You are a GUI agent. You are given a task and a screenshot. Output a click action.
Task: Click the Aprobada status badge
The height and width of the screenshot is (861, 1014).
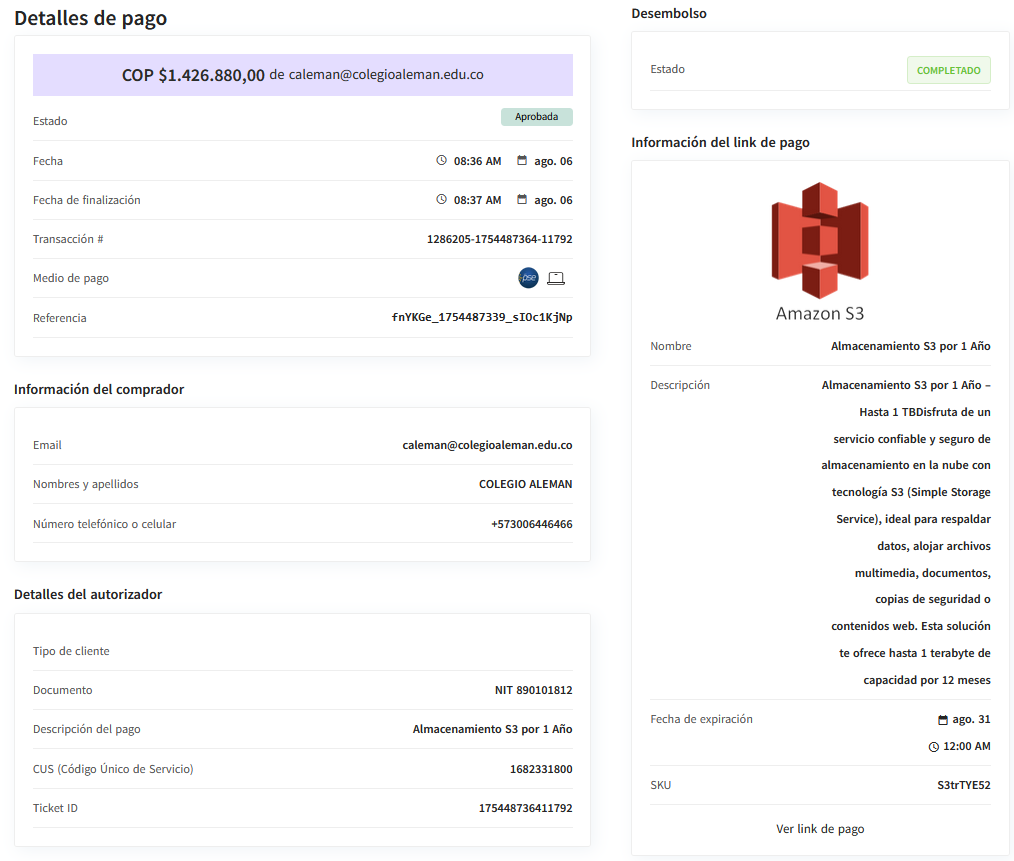click(x=536, y=117)
